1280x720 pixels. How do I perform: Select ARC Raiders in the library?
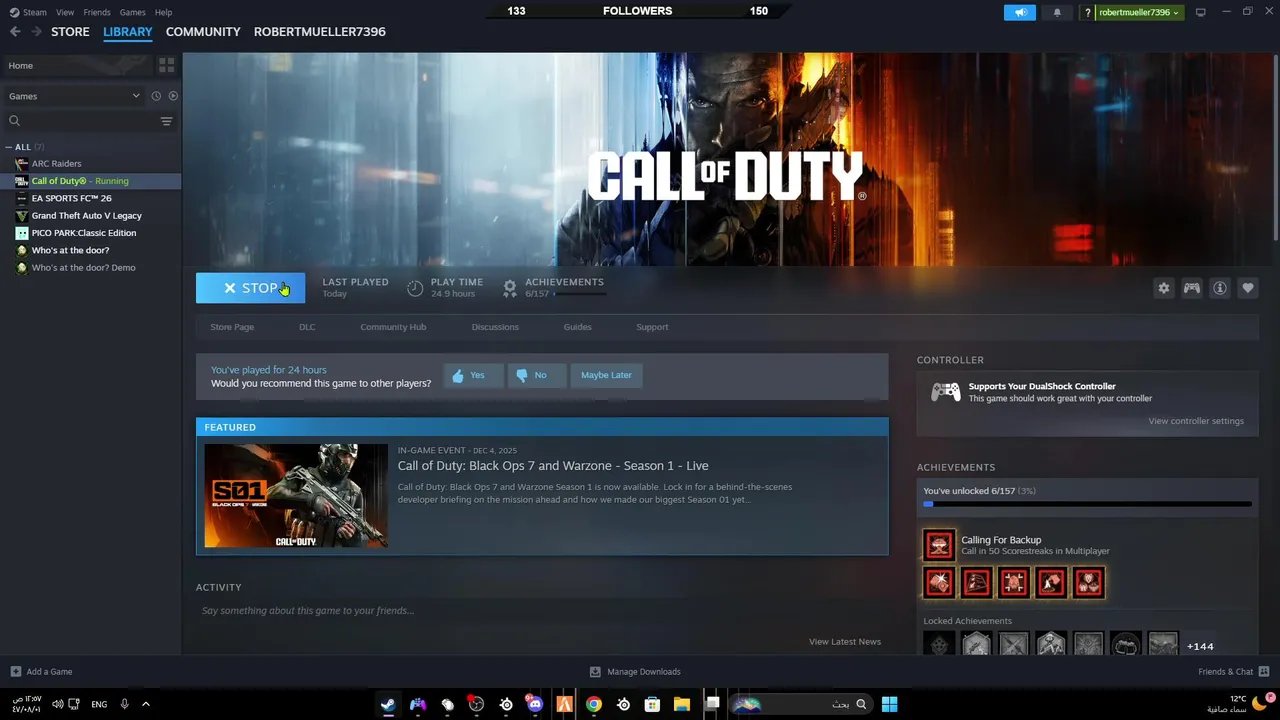pos(56,164)
